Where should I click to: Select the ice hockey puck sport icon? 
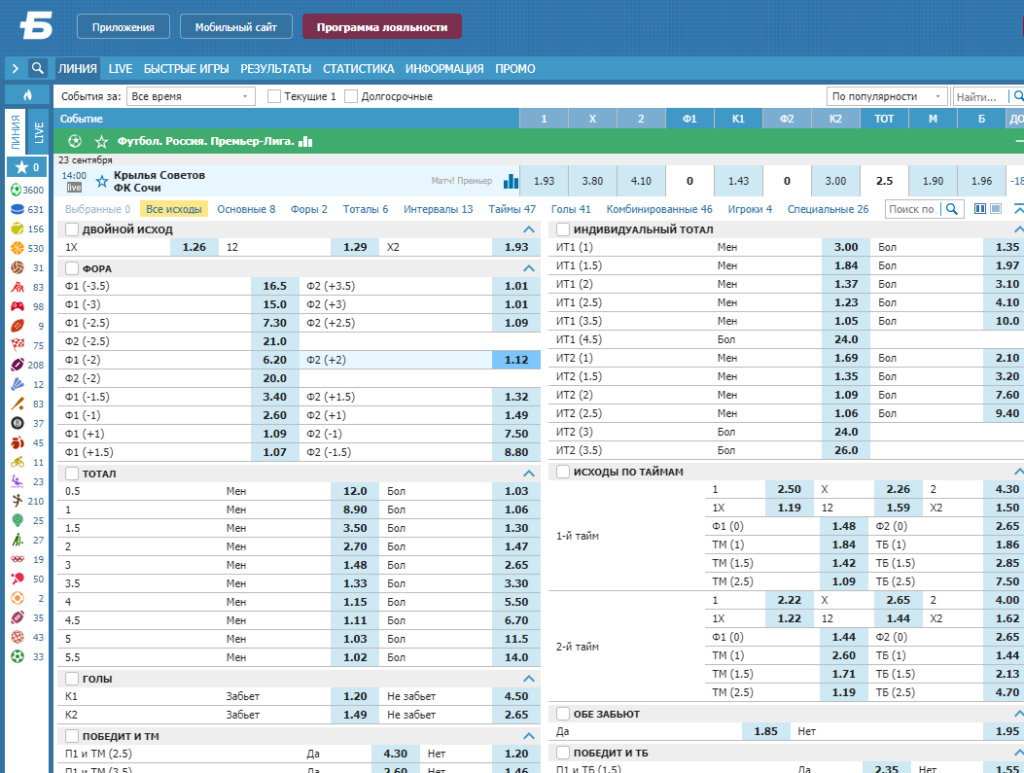pos(18,210)
